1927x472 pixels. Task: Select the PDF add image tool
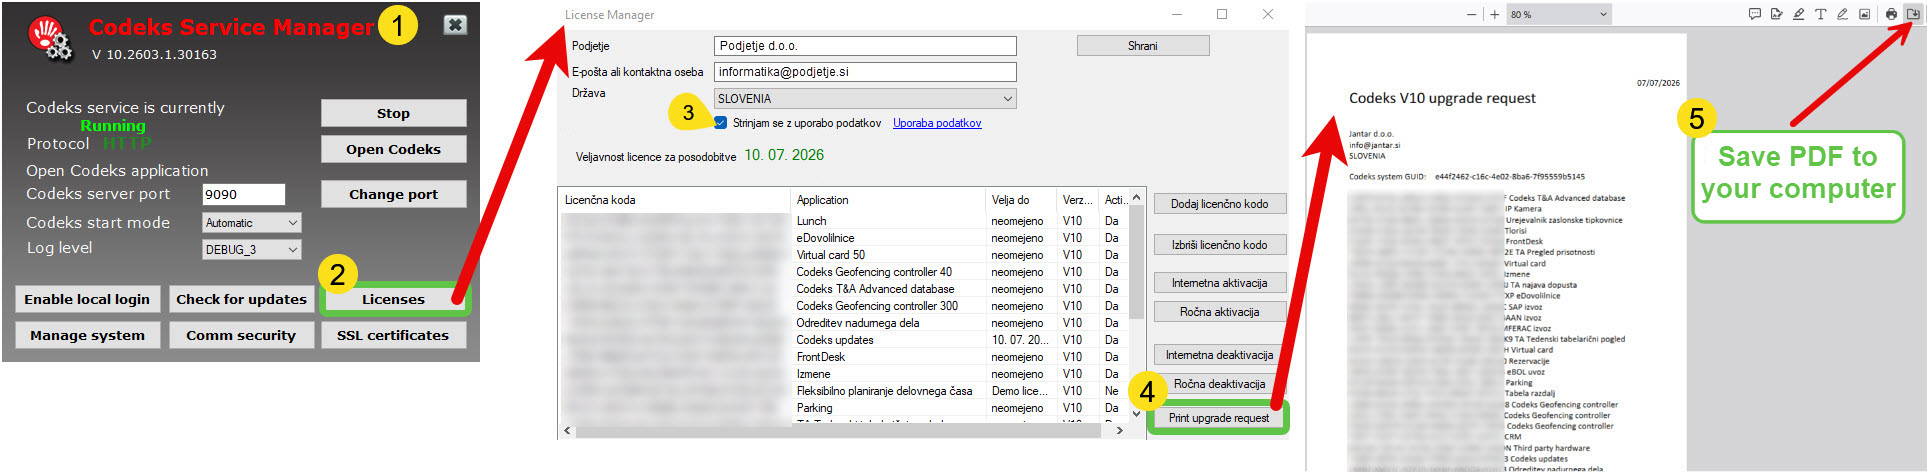coord(1864,14)
